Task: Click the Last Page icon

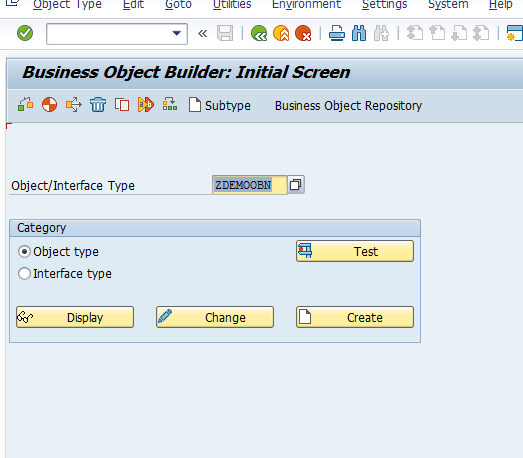Action: click(x=481, y=33)
